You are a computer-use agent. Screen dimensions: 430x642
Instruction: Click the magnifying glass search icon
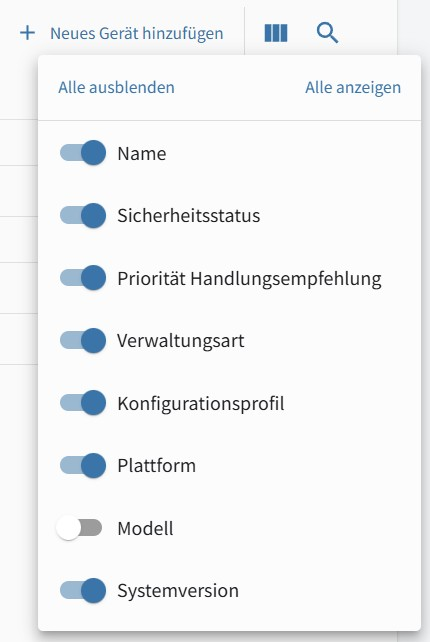click(x=327, y=33)
